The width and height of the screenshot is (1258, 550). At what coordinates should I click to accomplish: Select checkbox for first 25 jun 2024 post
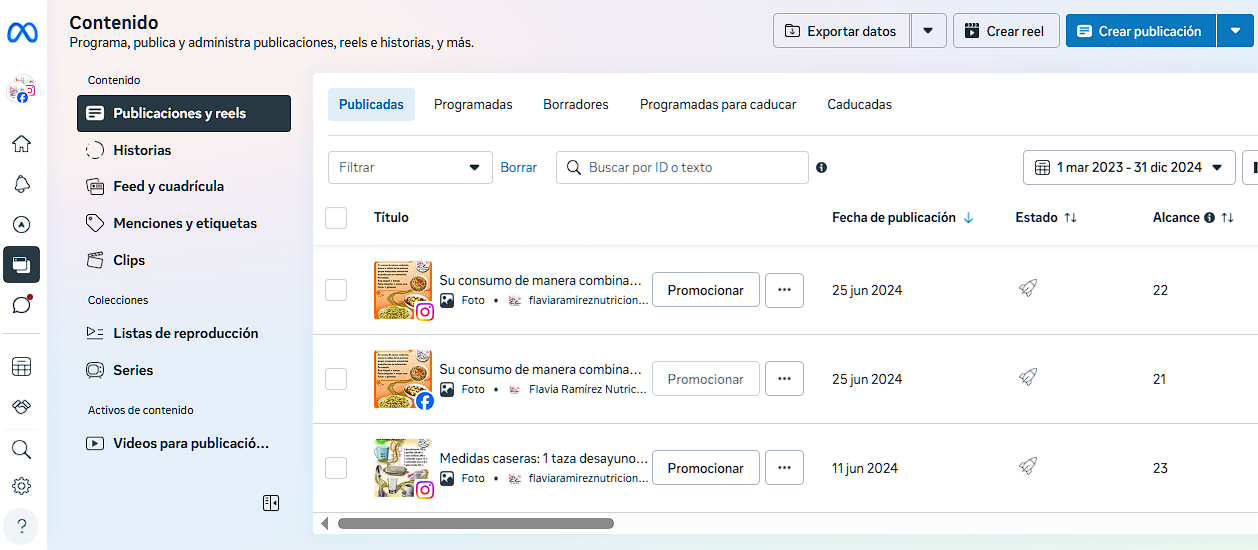click(336, 290)
